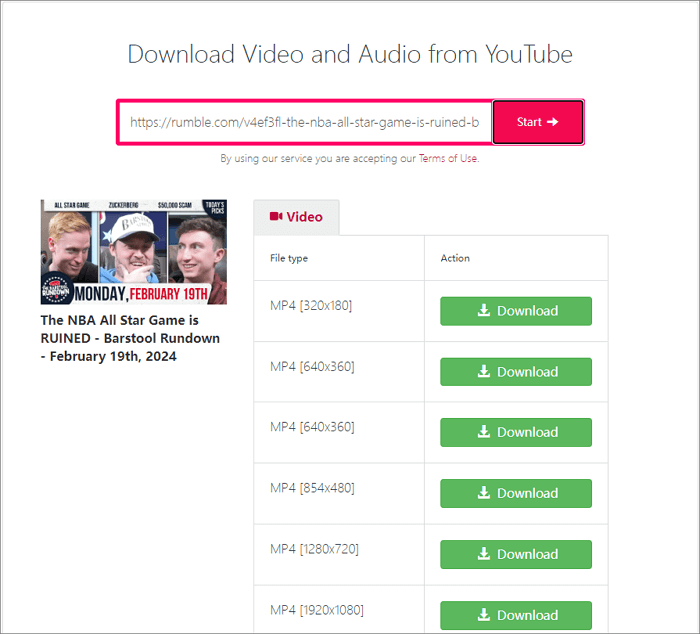The image size is (700, 634).
Task: Click the arrow icon in the Start button
Action: point(553,122)
